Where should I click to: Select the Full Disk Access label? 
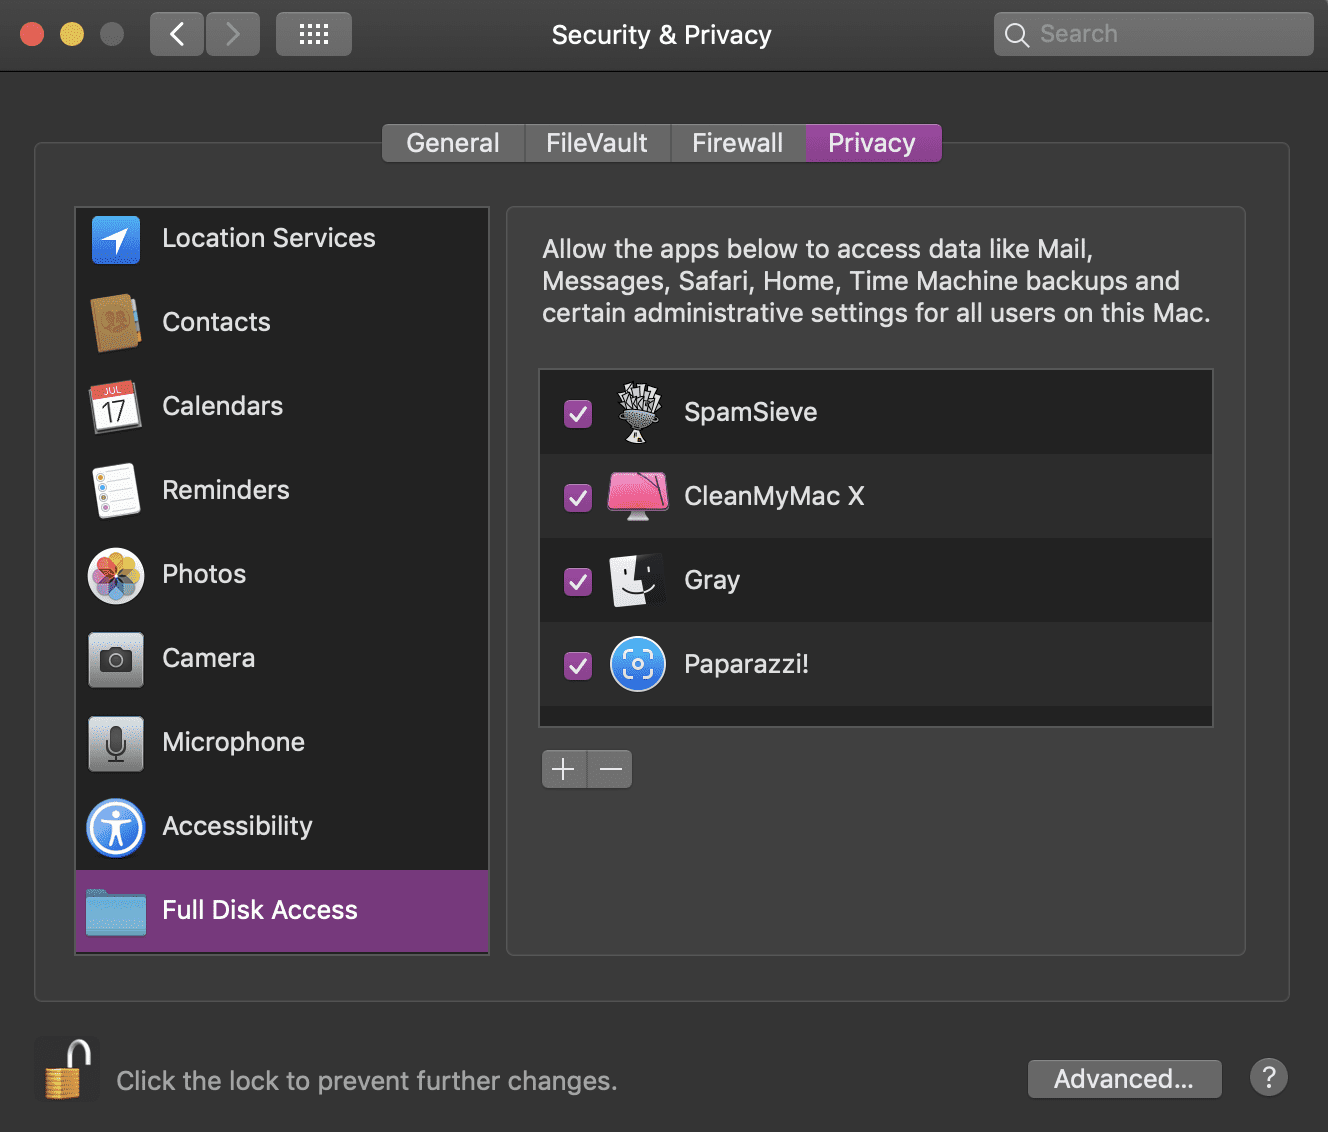click(260, 910)
